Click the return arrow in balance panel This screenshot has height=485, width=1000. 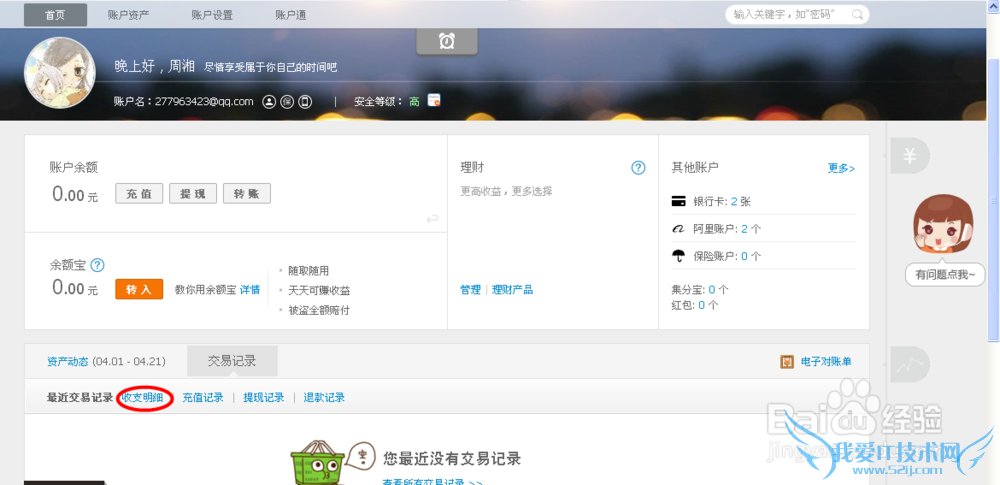[432, 220]
